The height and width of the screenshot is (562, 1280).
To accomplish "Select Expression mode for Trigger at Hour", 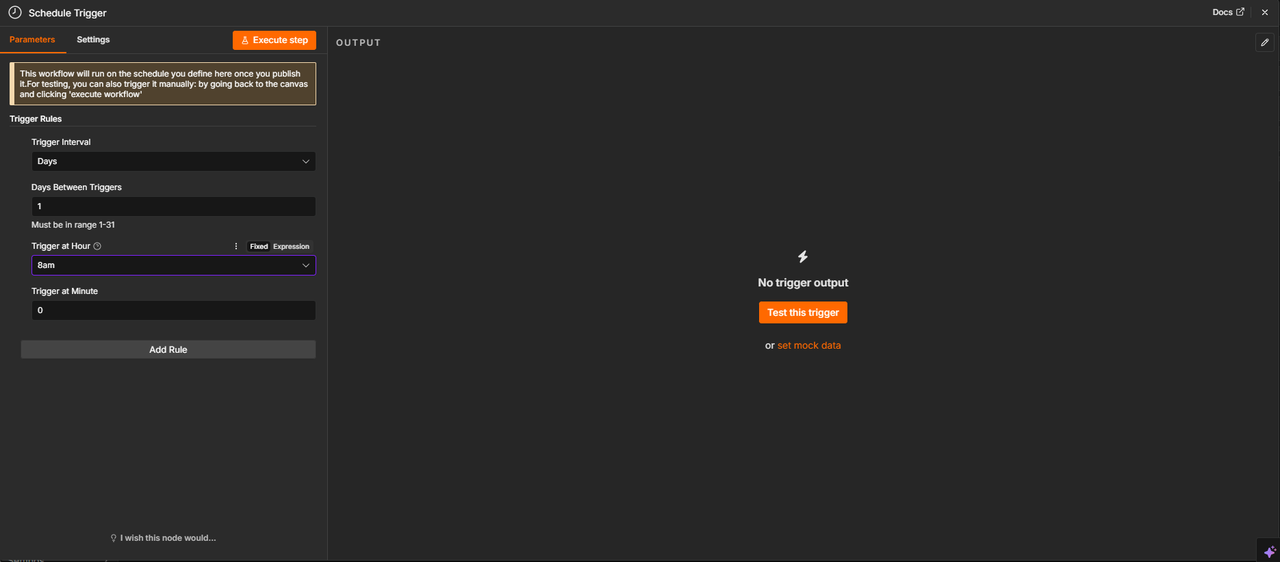I will 291,246.
